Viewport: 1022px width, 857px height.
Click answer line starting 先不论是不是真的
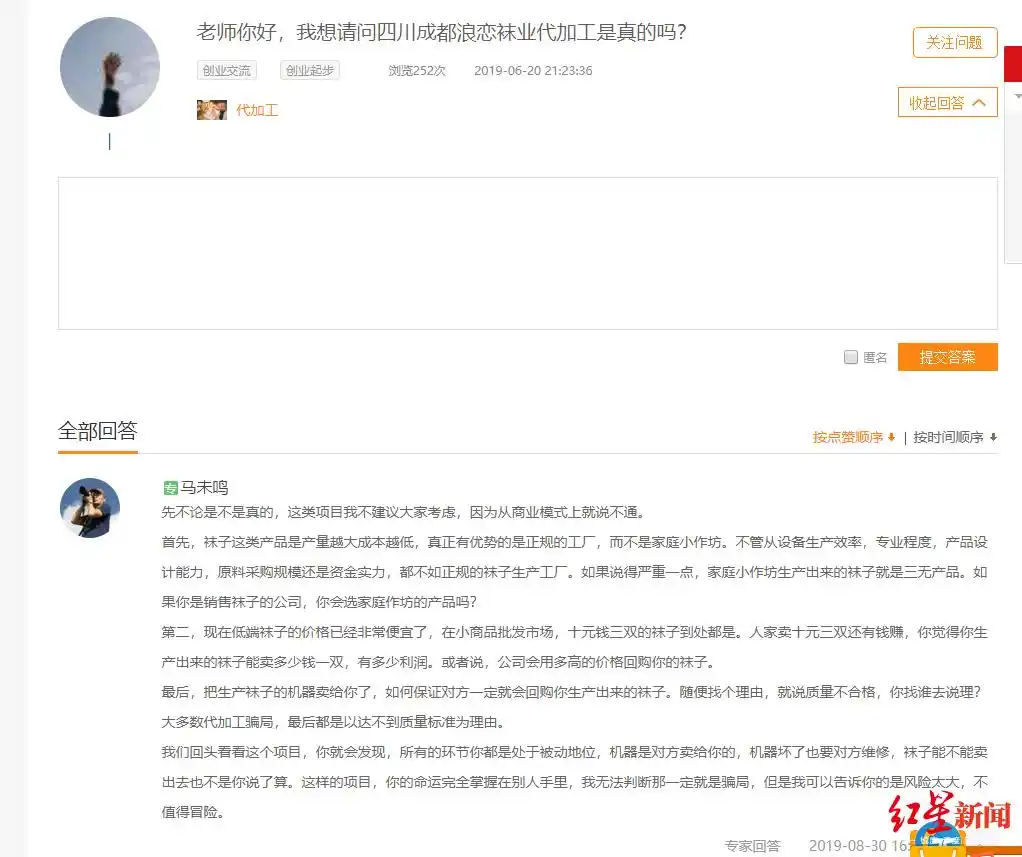click(x=403, y=512)
